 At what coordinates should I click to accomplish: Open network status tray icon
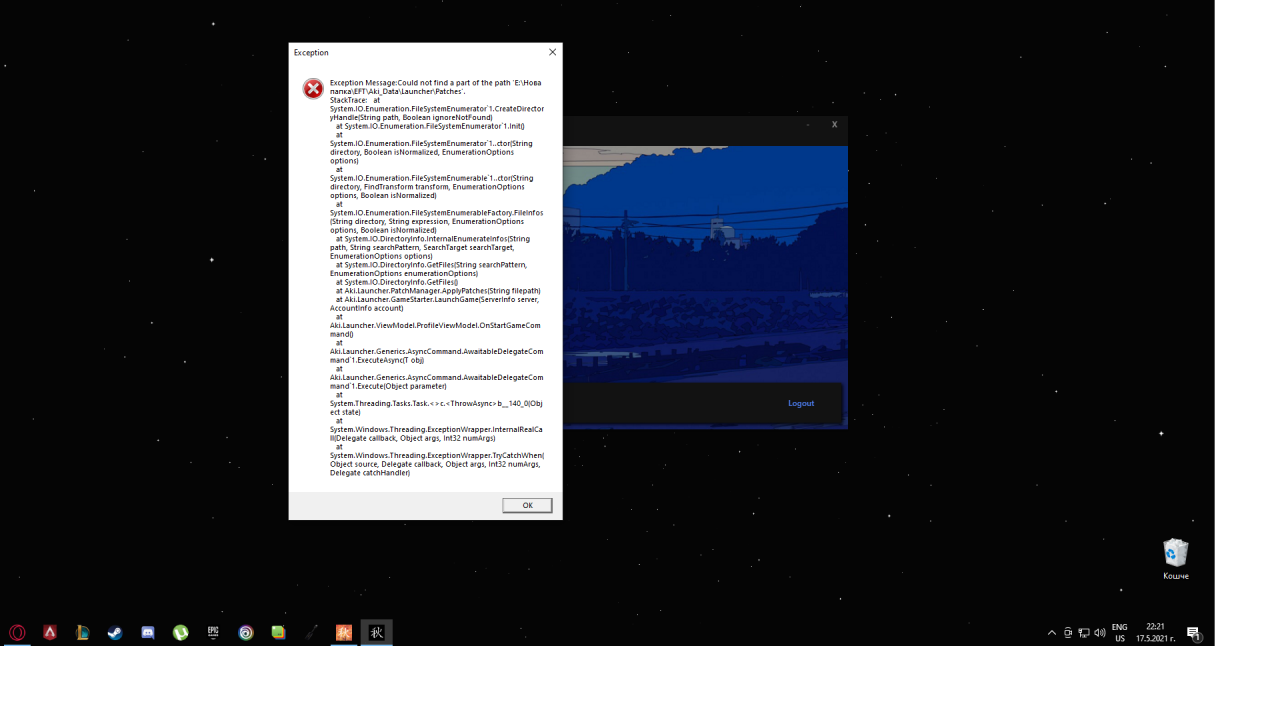pyautogui.click(x=1084, y=633)
